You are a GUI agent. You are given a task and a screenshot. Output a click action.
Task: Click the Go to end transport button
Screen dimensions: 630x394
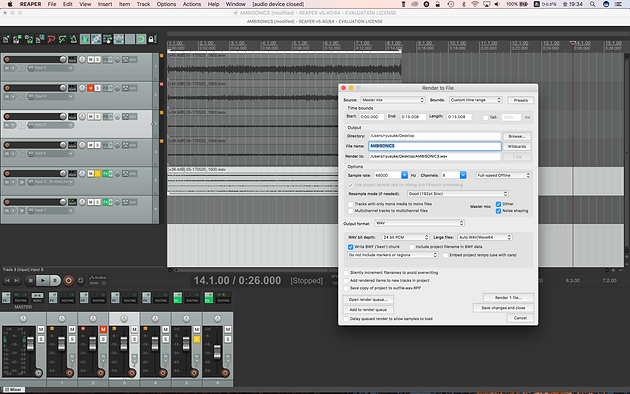tap(16, 280)
